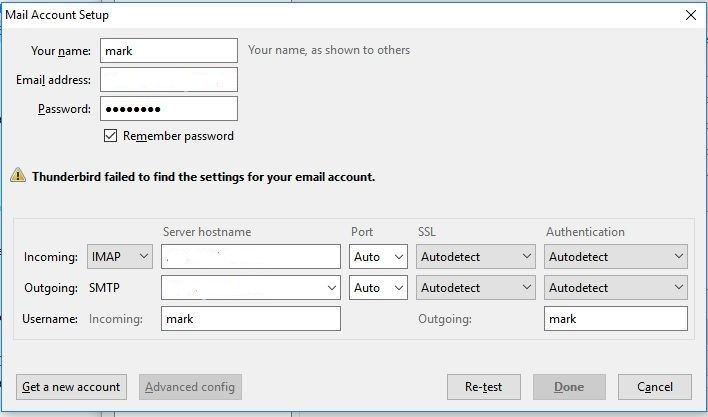Close the Mail Account Setup dialog

pyautogui.click(x=690, y=15)
